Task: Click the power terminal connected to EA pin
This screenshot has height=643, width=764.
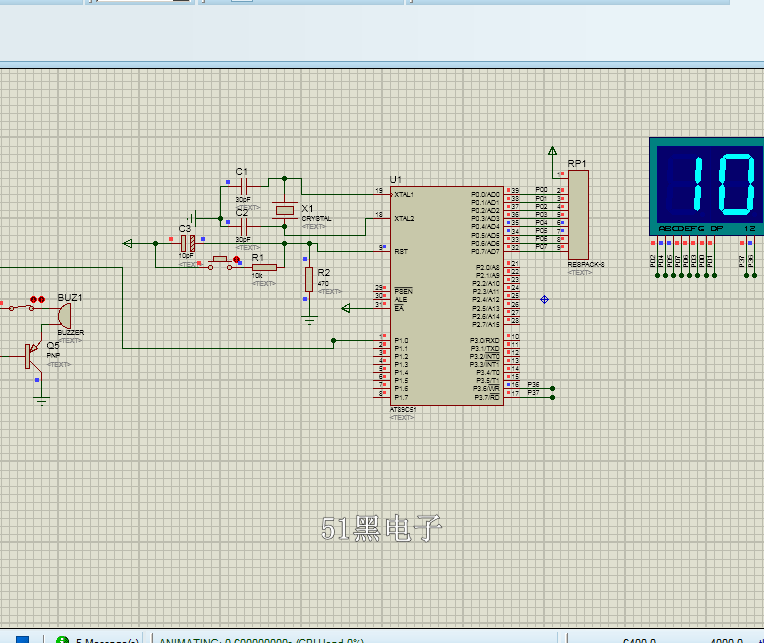Action: [x=346, y=308]
